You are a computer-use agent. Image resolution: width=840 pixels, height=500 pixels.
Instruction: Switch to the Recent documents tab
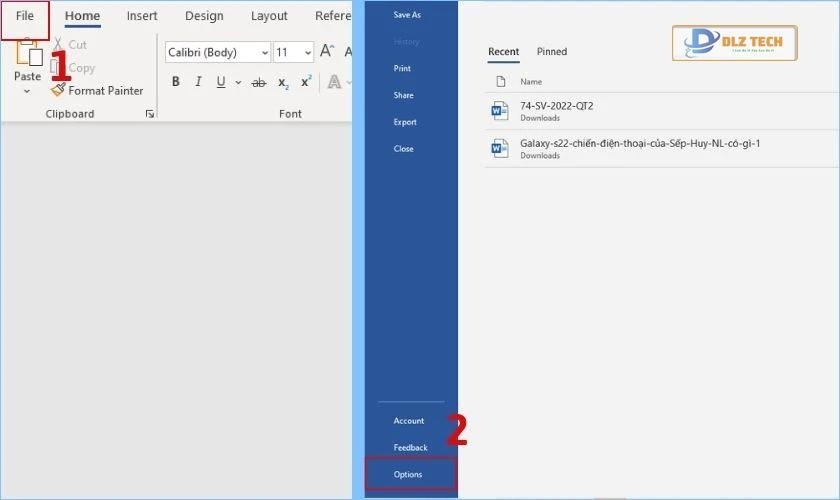tap(504, 52)
